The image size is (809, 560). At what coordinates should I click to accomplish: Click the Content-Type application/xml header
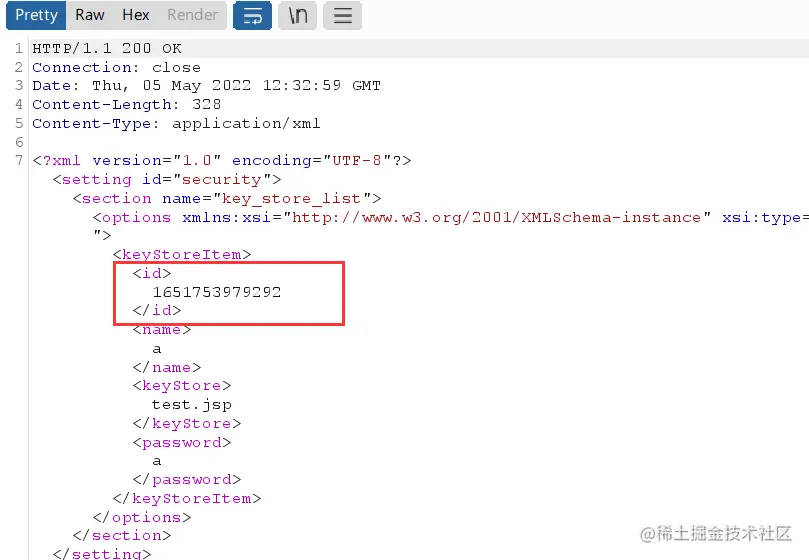tap(176, 124)
